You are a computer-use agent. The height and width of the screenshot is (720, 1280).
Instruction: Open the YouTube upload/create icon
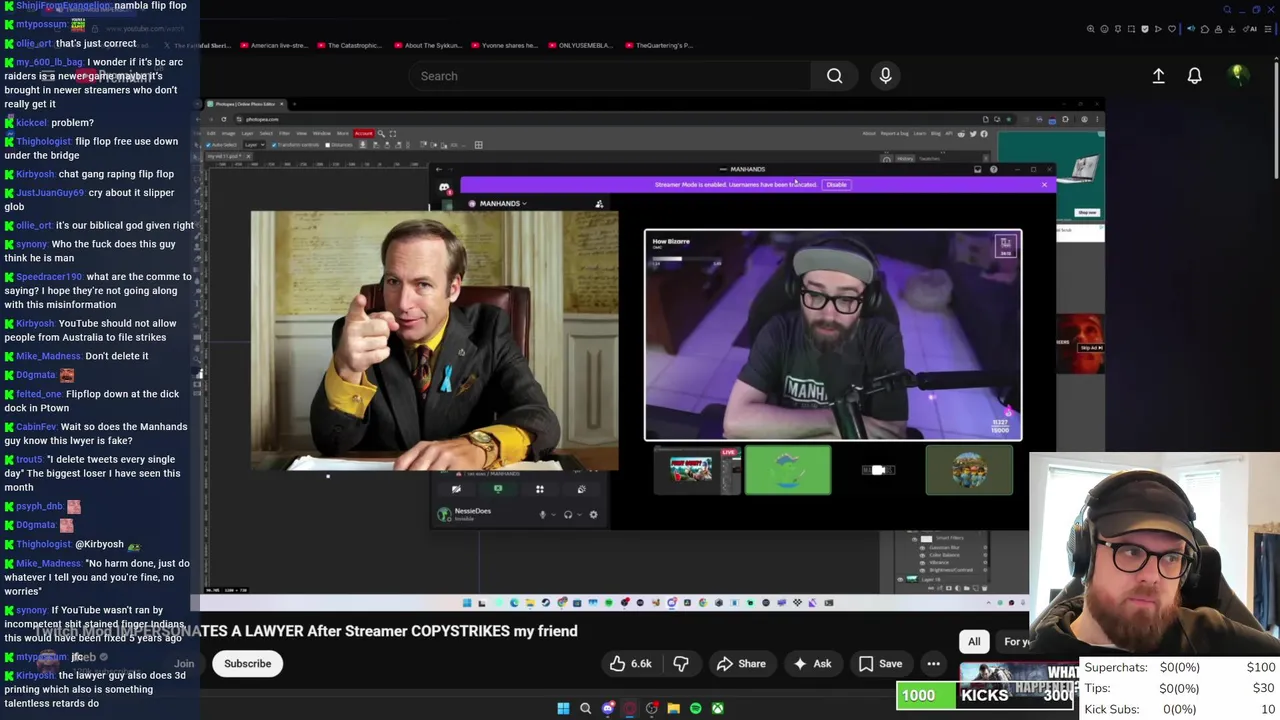1158,76
